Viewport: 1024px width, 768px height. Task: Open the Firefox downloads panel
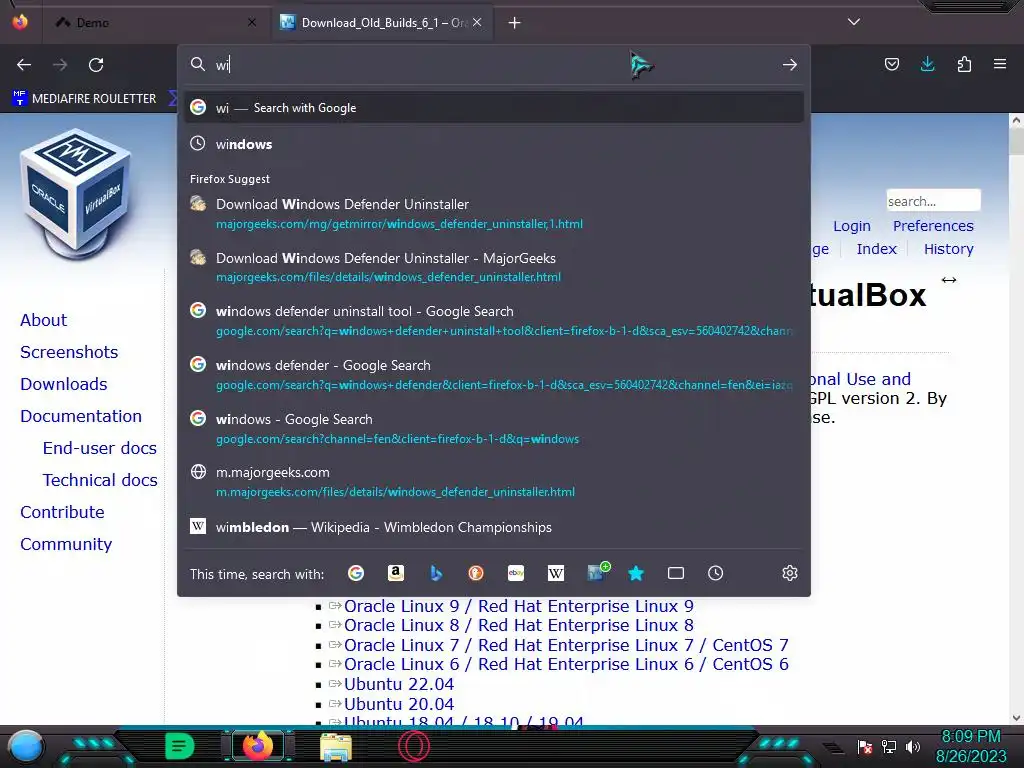click(927, 64)
